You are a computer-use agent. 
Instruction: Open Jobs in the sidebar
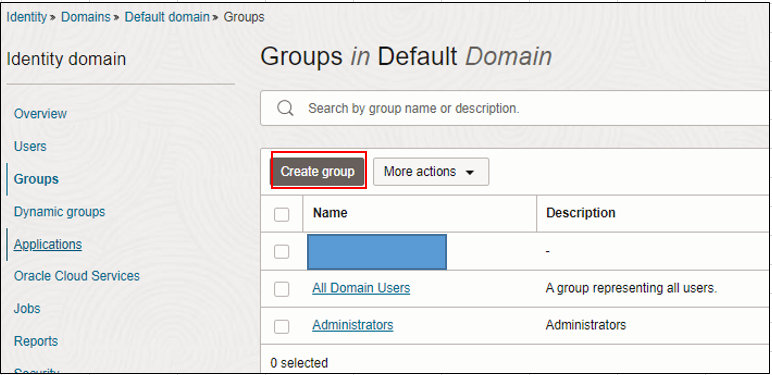(27, 309)
